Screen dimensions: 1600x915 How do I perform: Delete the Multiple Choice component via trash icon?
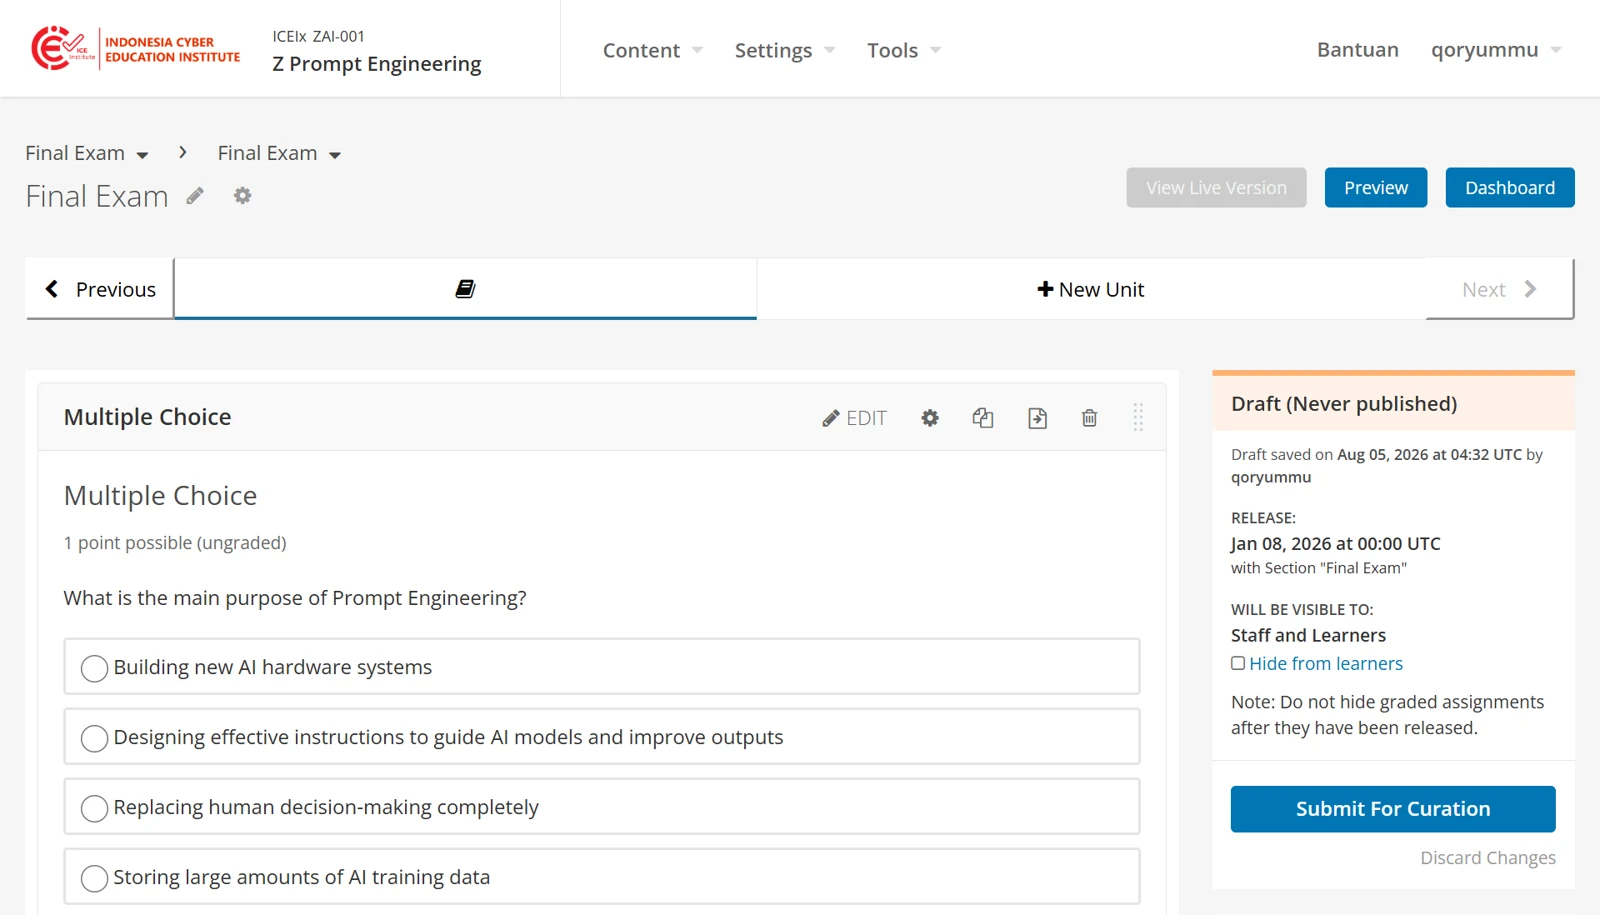pyautogui.click(x=1090, y=418)
